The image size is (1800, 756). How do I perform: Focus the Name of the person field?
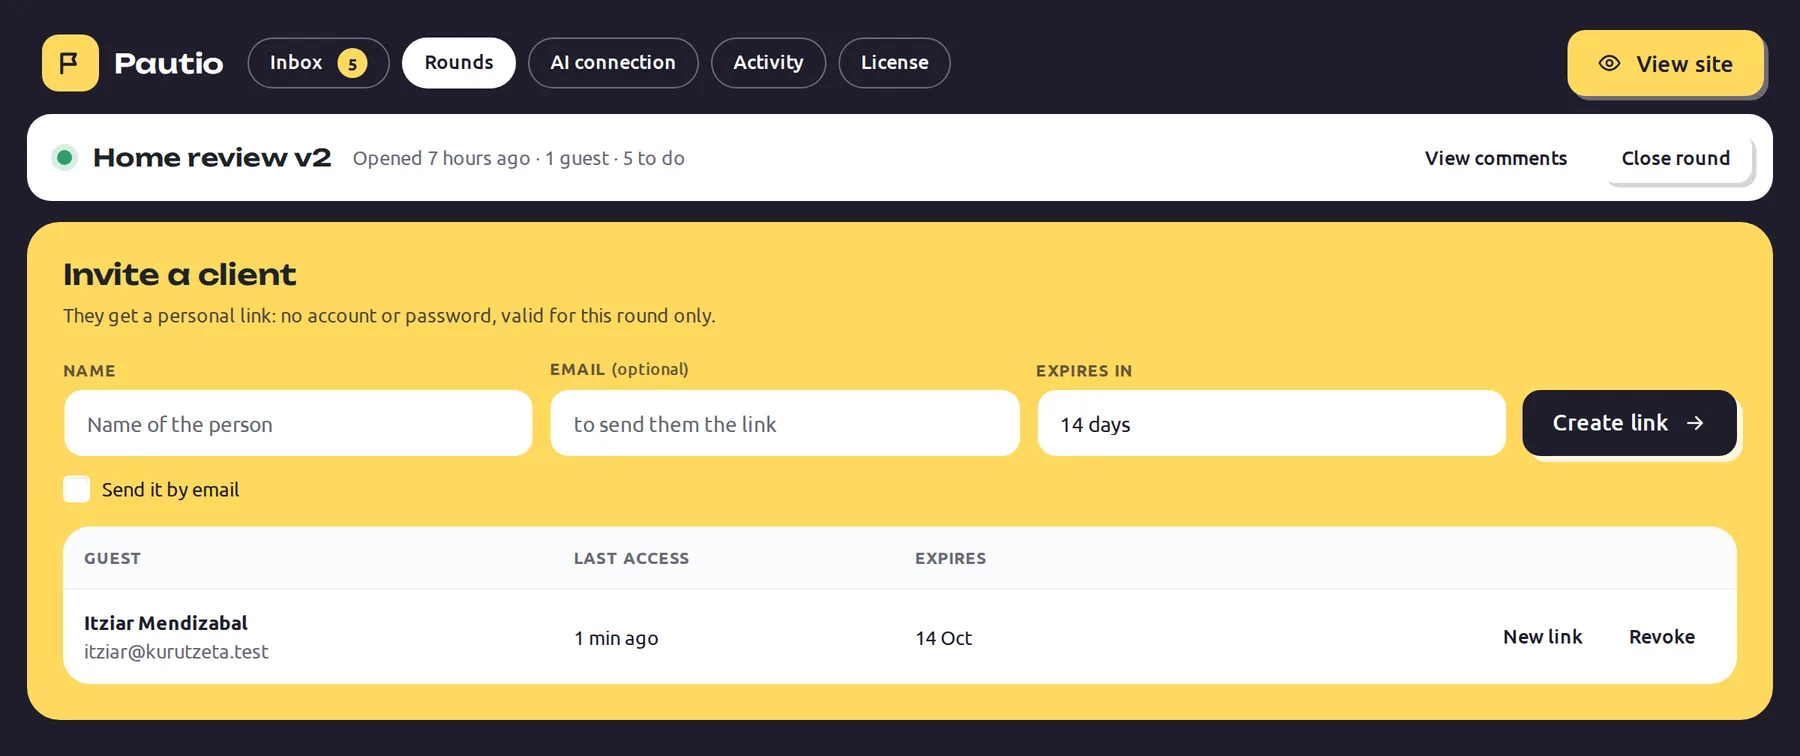[x=298, y=424]
